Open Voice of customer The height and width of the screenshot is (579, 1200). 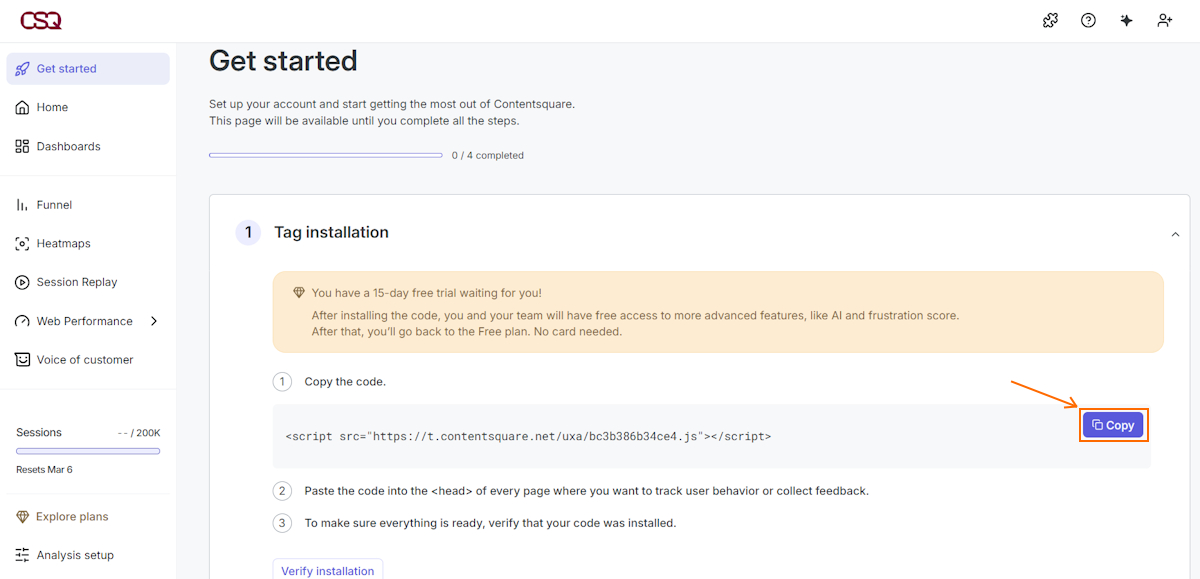click(83, 359)
